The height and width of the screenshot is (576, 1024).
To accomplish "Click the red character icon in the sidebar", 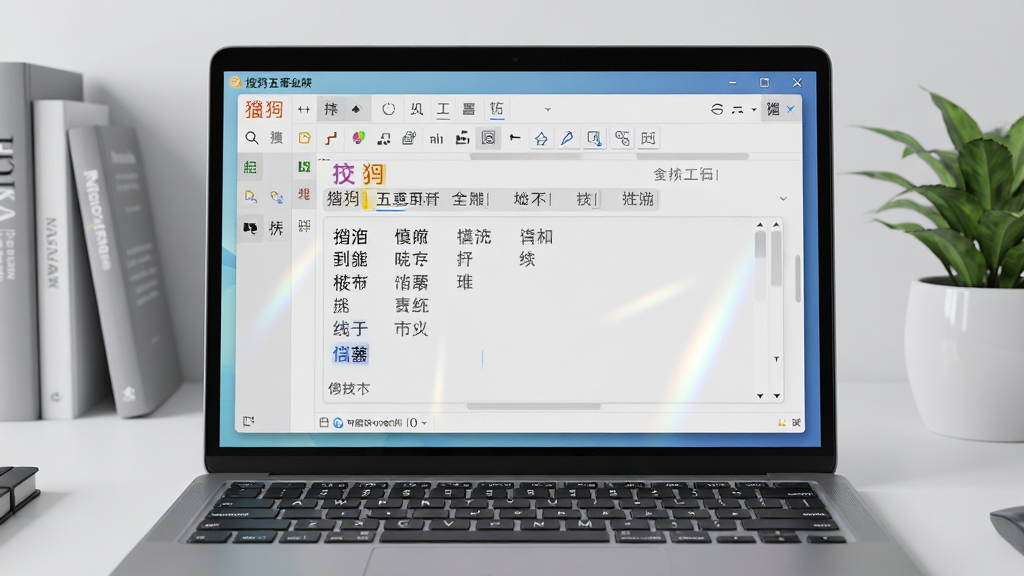I will point(304,194).
